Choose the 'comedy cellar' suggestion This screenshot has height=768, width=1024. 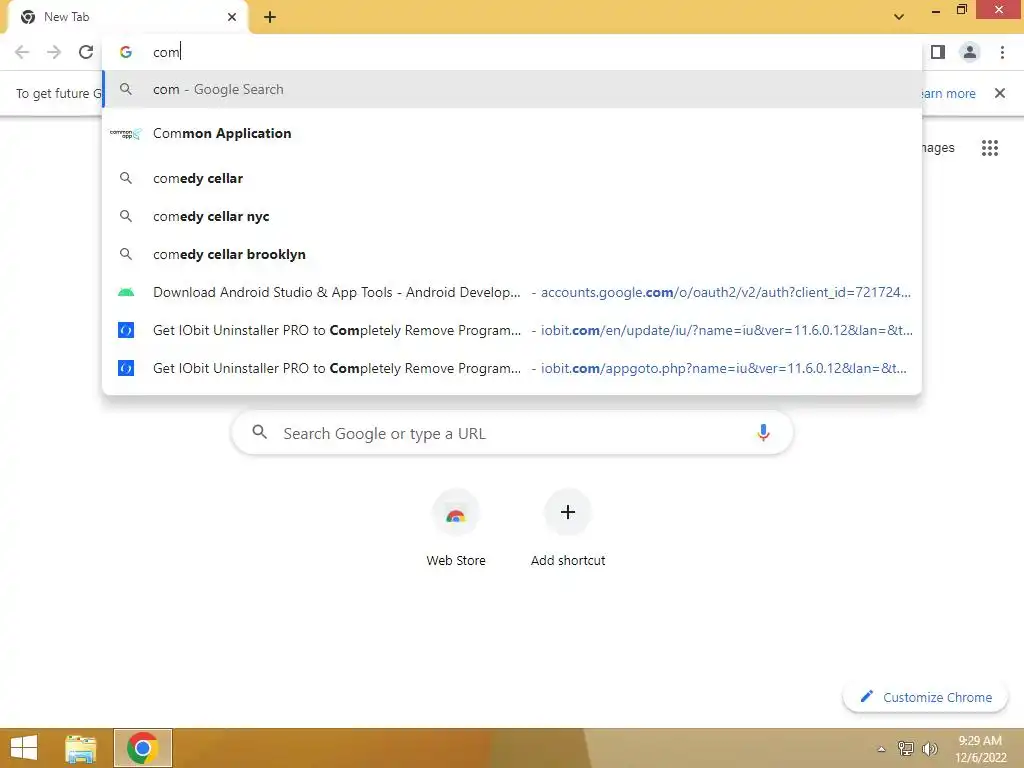point(513,178)
